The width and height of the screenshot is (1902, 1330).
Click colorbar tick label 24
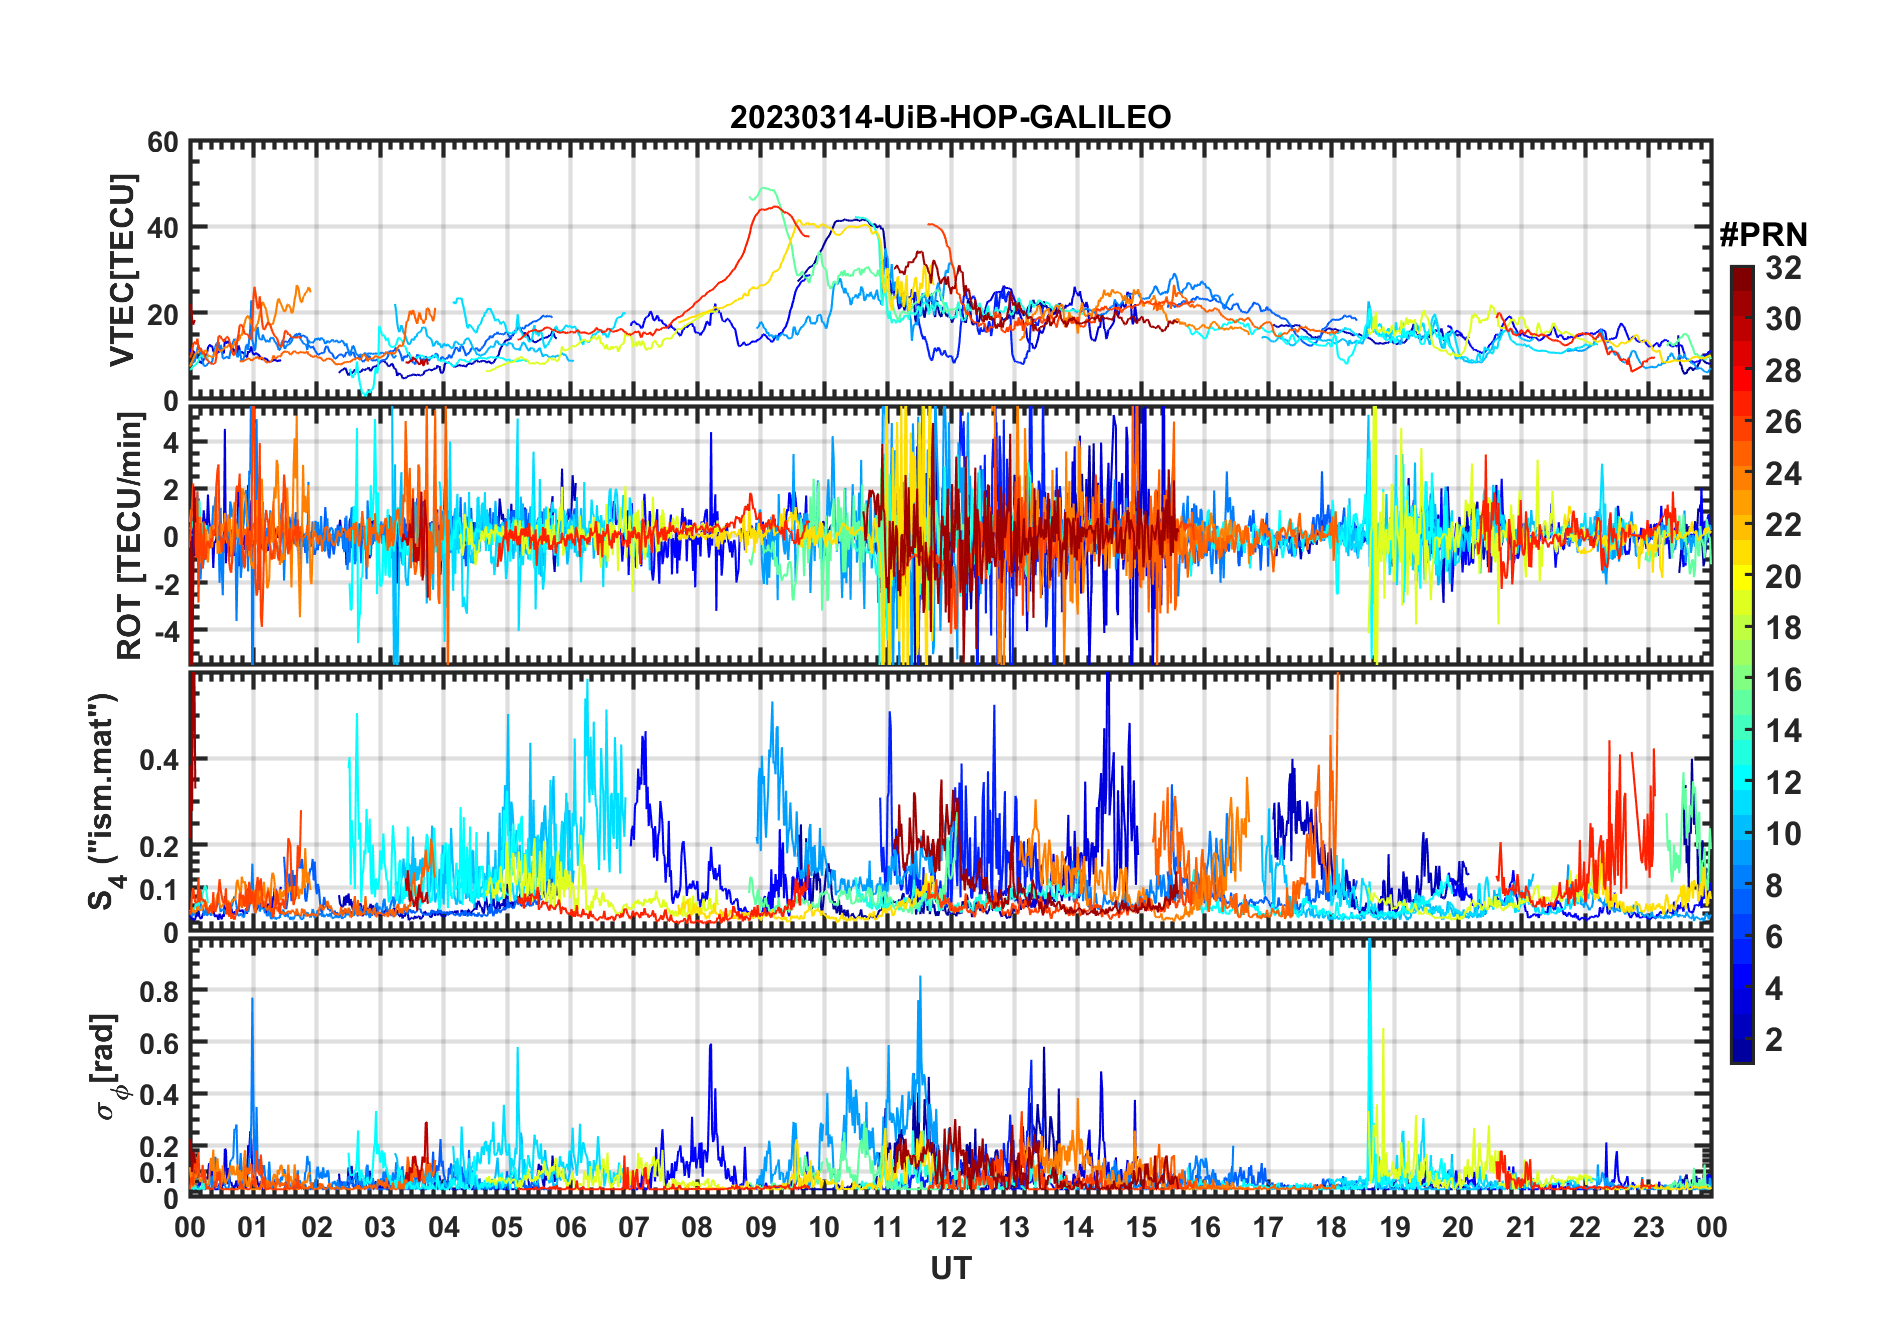coord(1783,474)
